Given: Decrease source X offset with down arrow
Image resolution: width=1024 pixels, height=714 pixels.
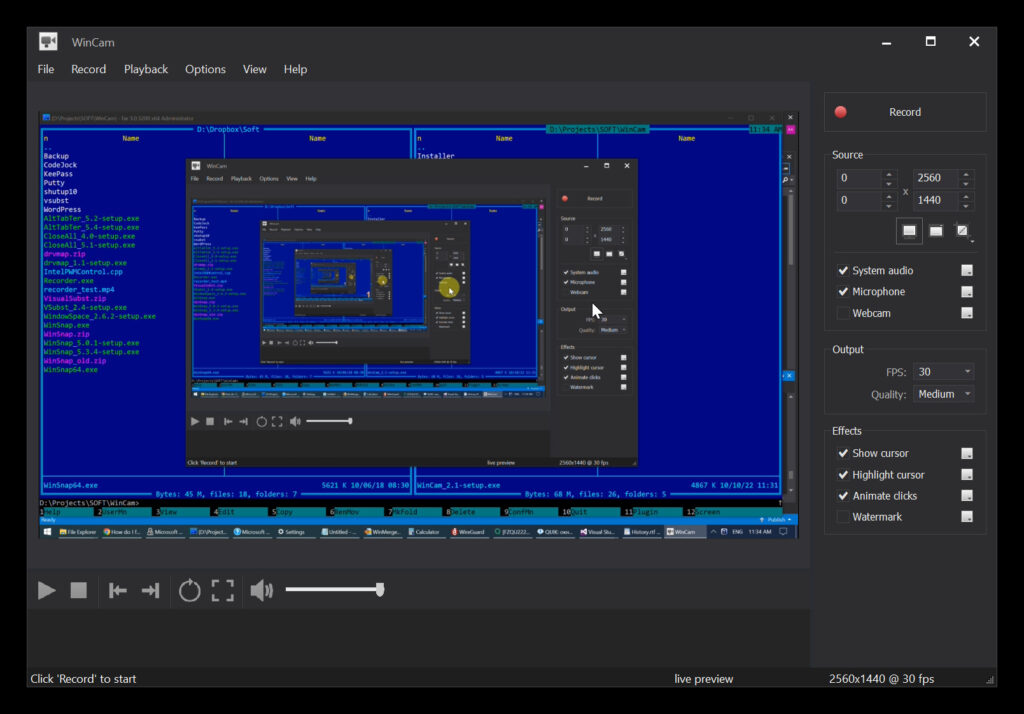Looking at the screenshot, I should click(889, 184).
